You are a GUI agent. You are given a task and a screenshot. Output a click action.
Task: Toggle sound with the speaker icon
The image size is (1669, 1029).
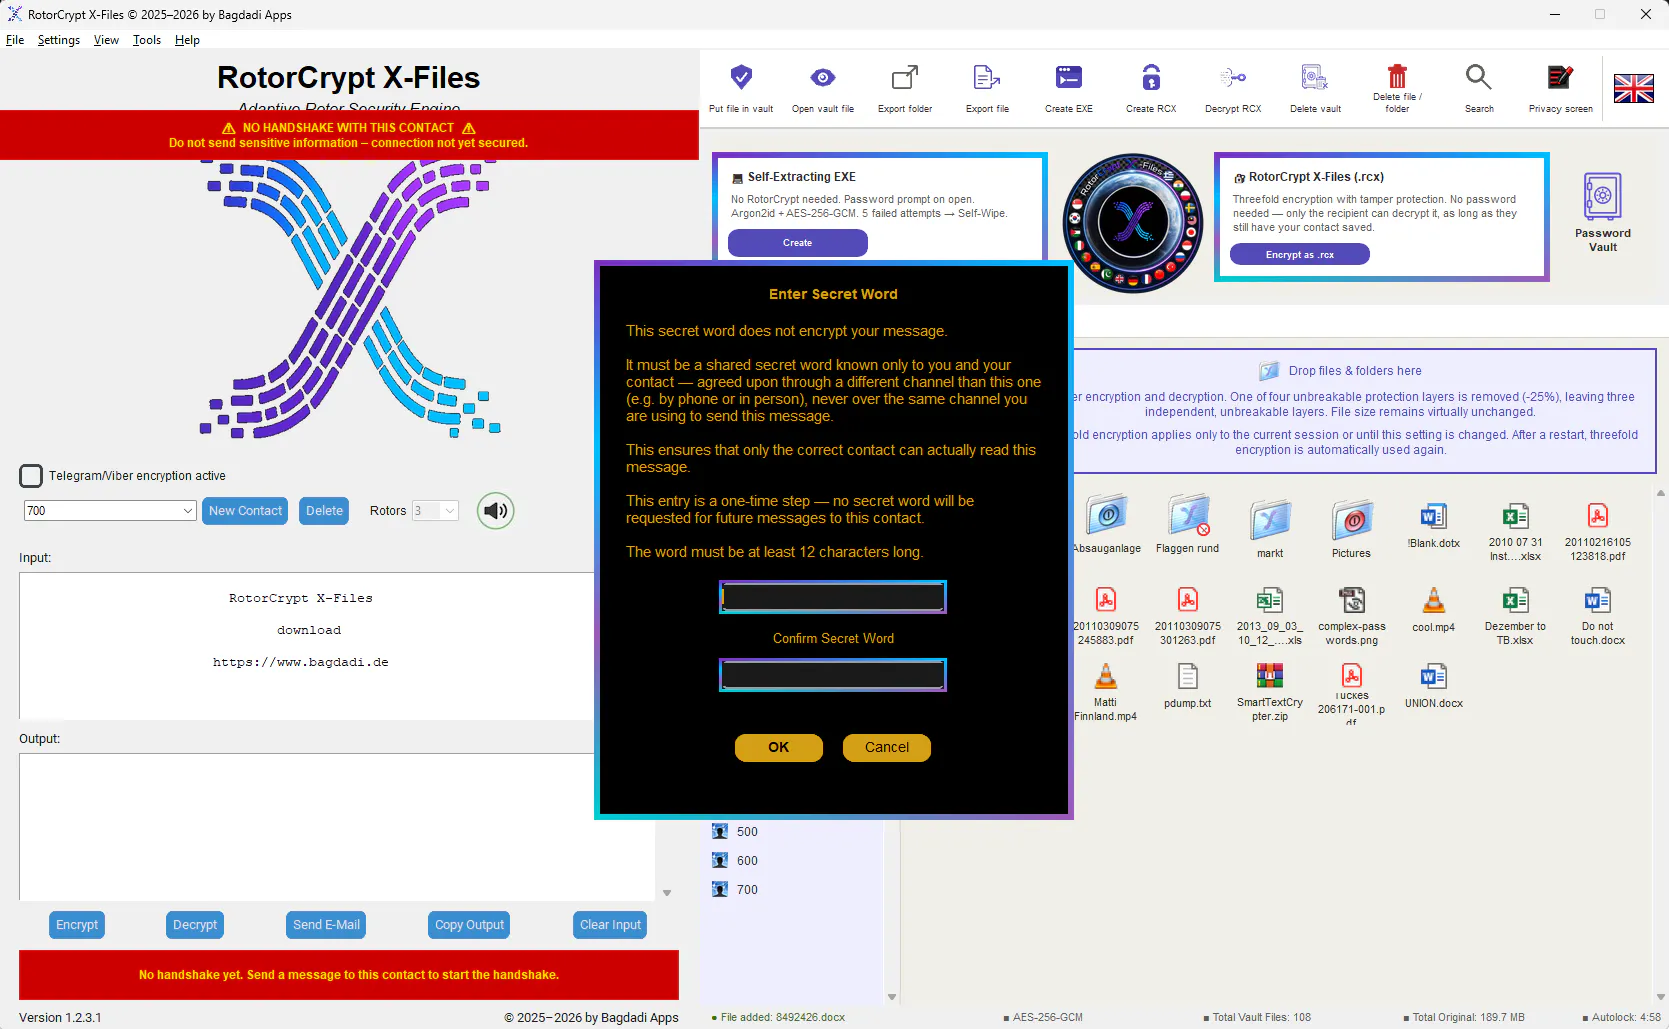[496, 511]
